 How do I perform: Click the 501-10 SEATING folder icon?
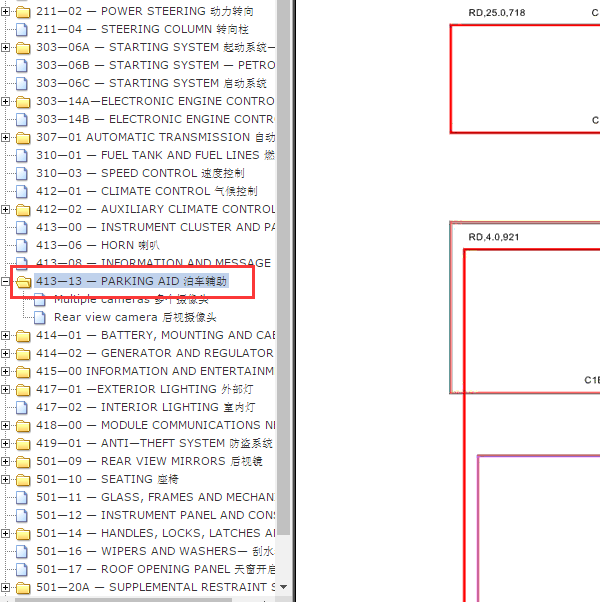[x=23, y=480]
